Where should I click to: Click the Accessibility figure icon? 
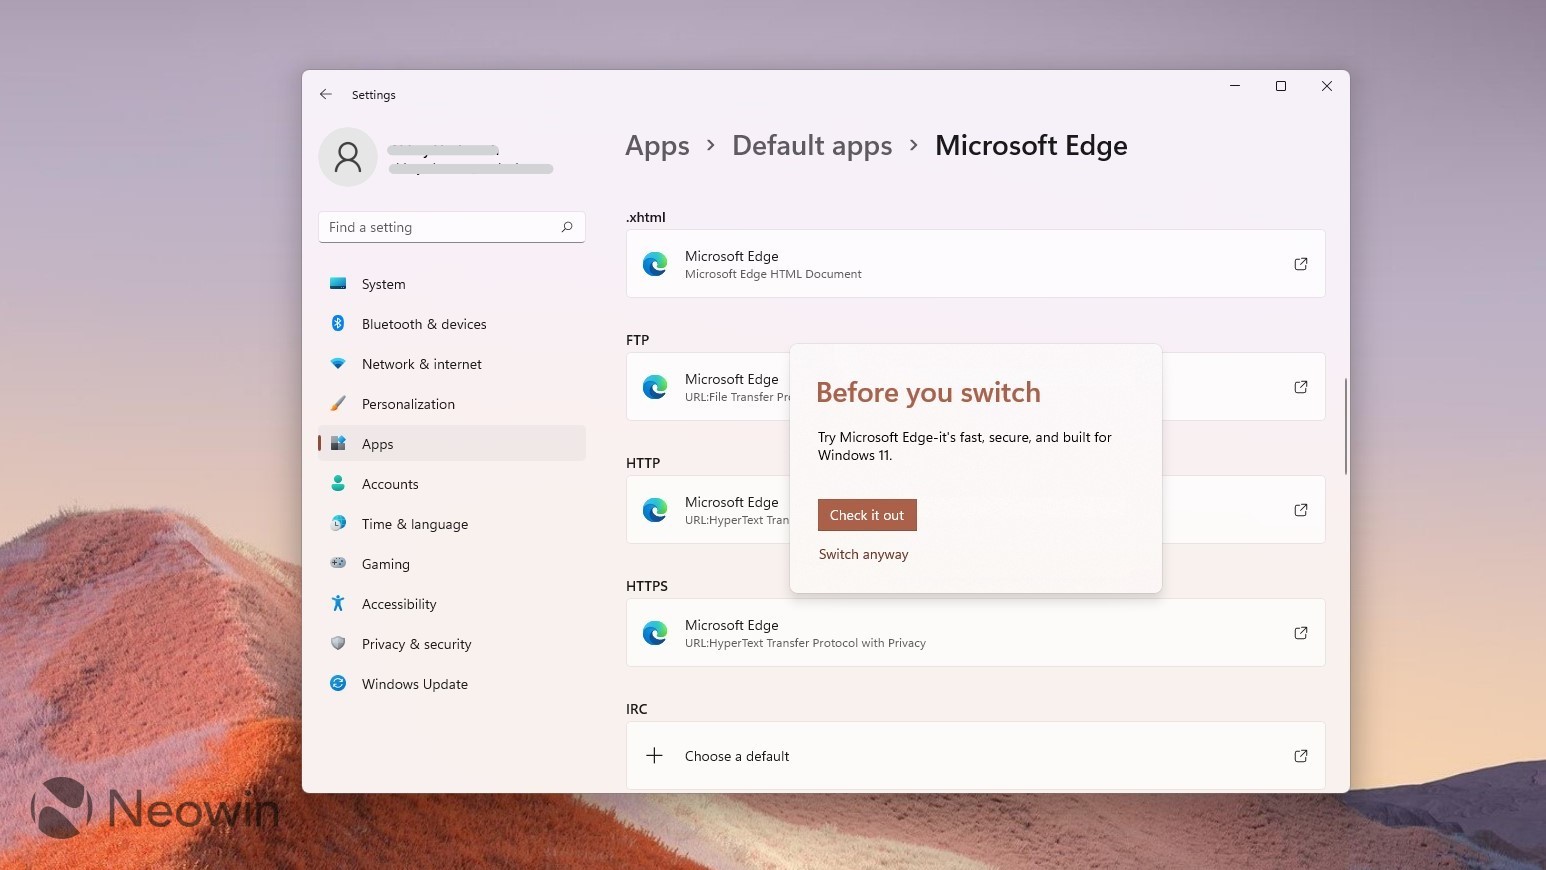click(338, 604)
